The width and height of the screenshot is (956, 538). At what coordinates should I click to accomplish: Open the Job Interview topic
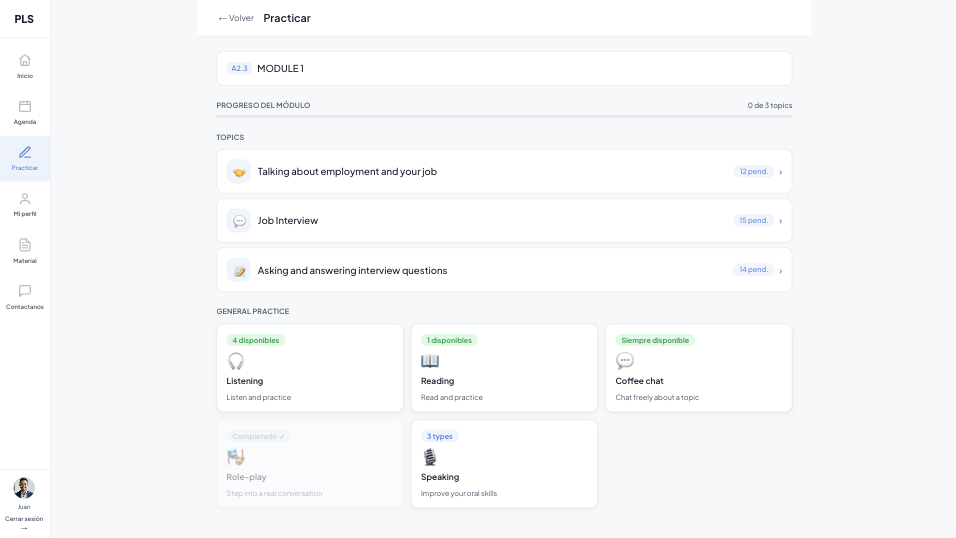coord(504,221)
